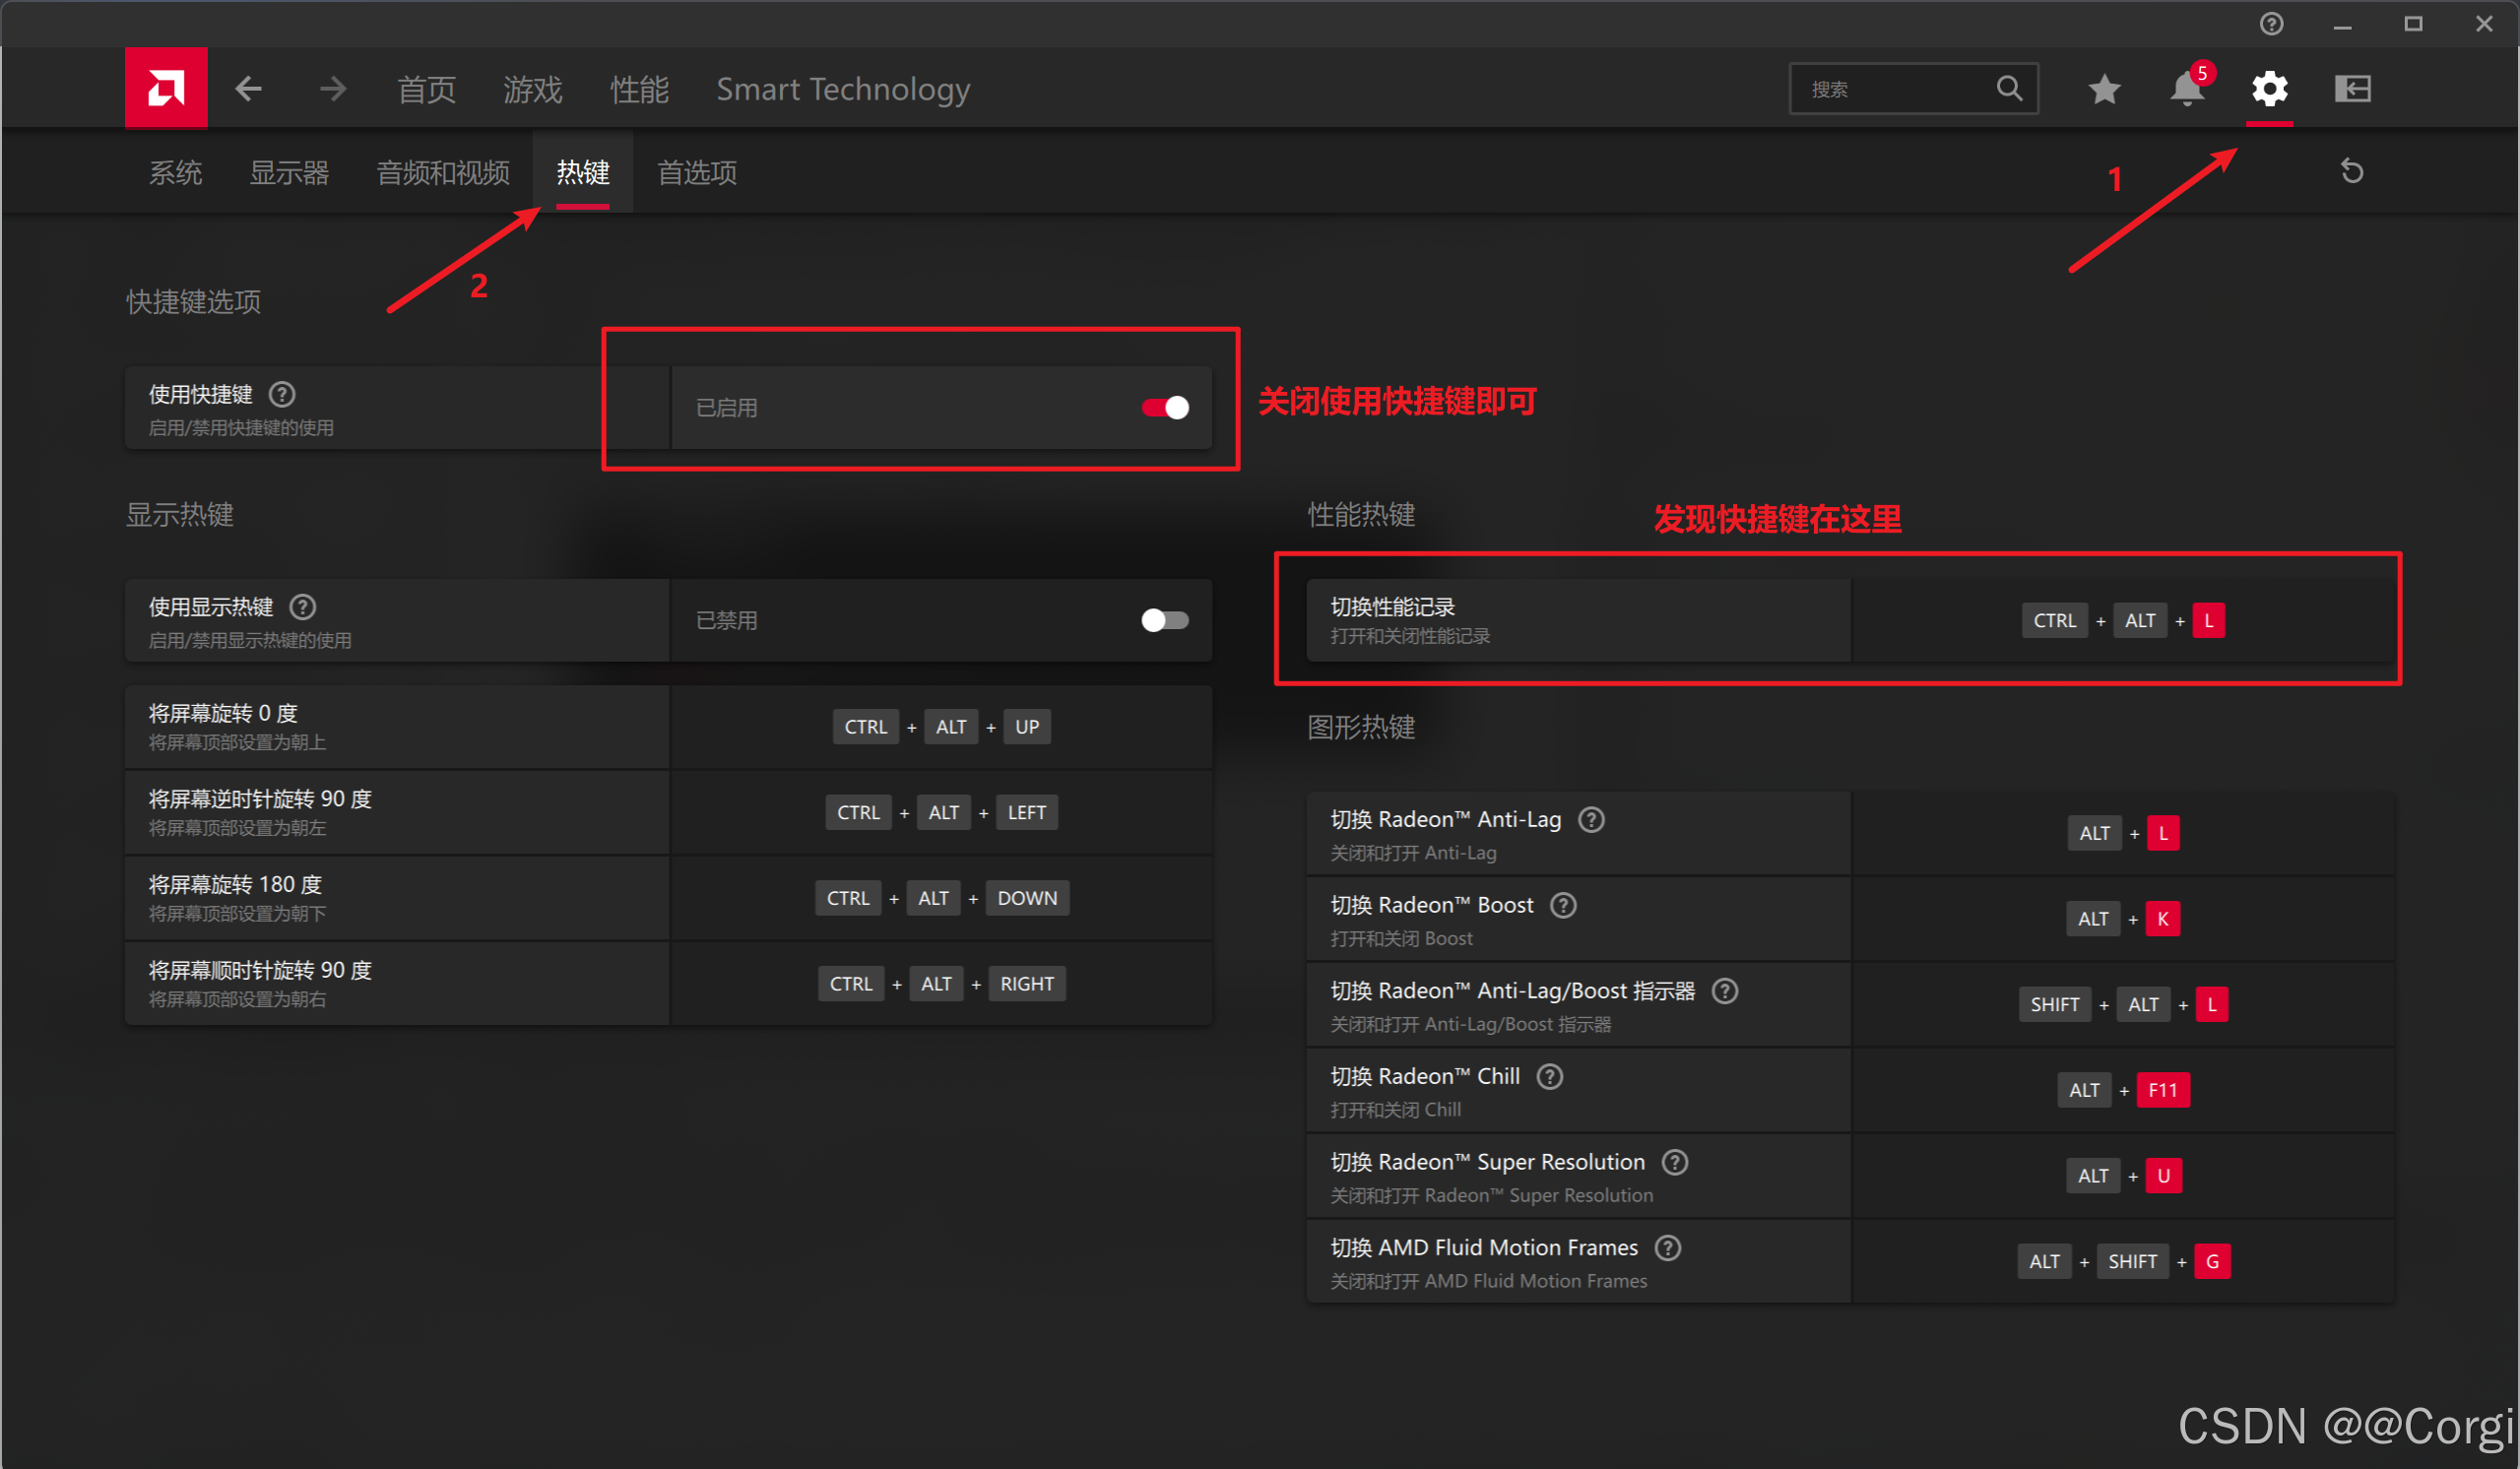Click the reset hotkeys undo icon
Screen dimensions: 2520x1469
pos(2352,172)
